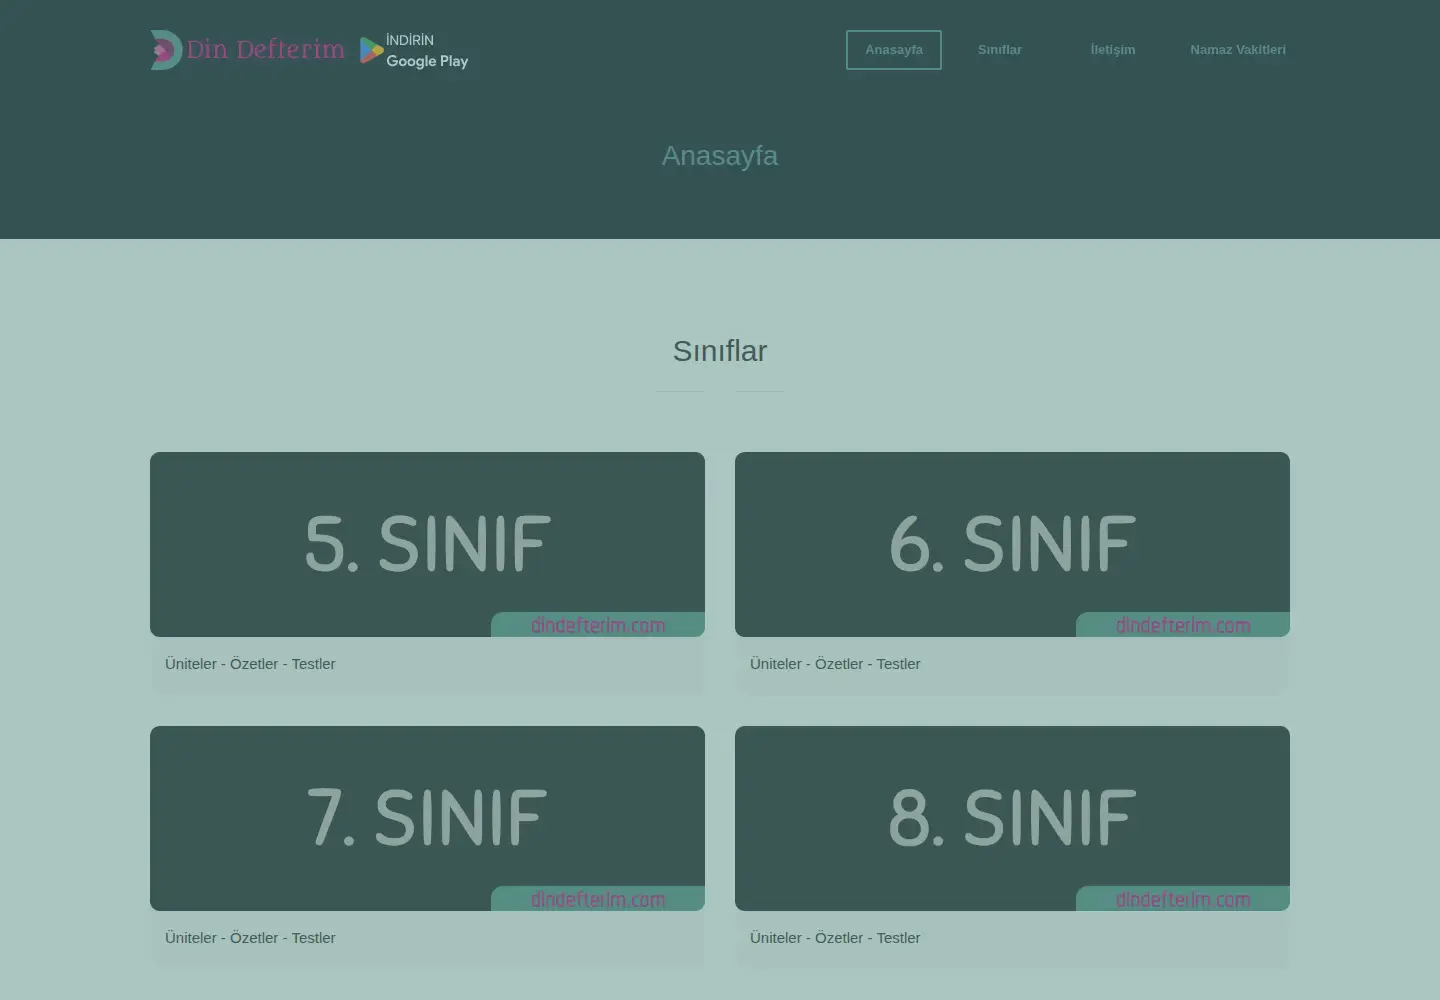The height and width of the screenshot is (1000, 1440).
Task: Open the 7. SINIF card image
Action: 427,818
